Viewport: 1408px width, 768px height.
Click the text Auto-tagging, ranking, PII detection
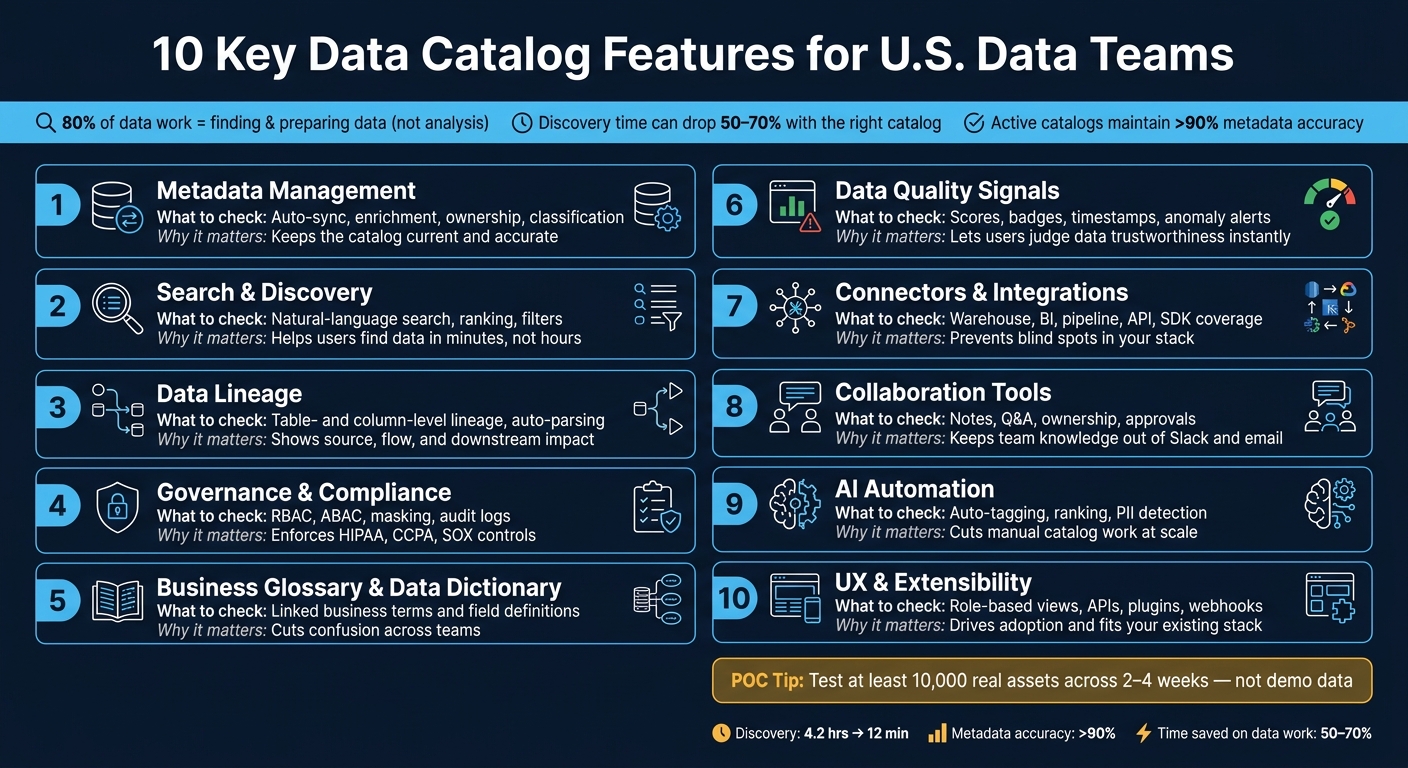point(1078,513)
